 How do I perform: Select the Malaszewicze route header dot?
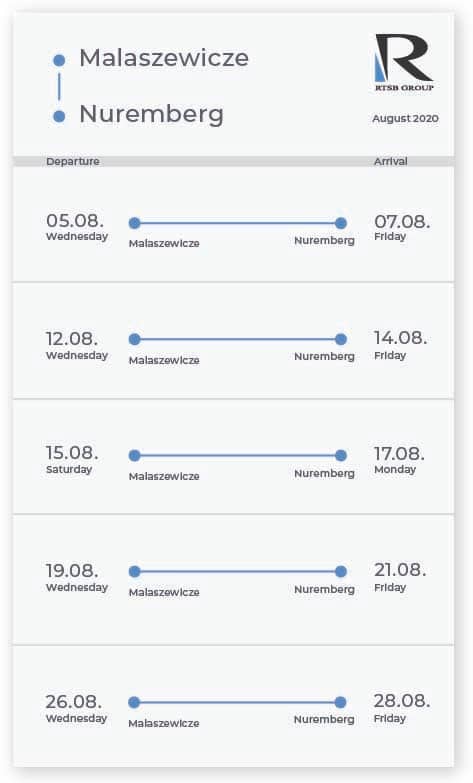(59, 60)
